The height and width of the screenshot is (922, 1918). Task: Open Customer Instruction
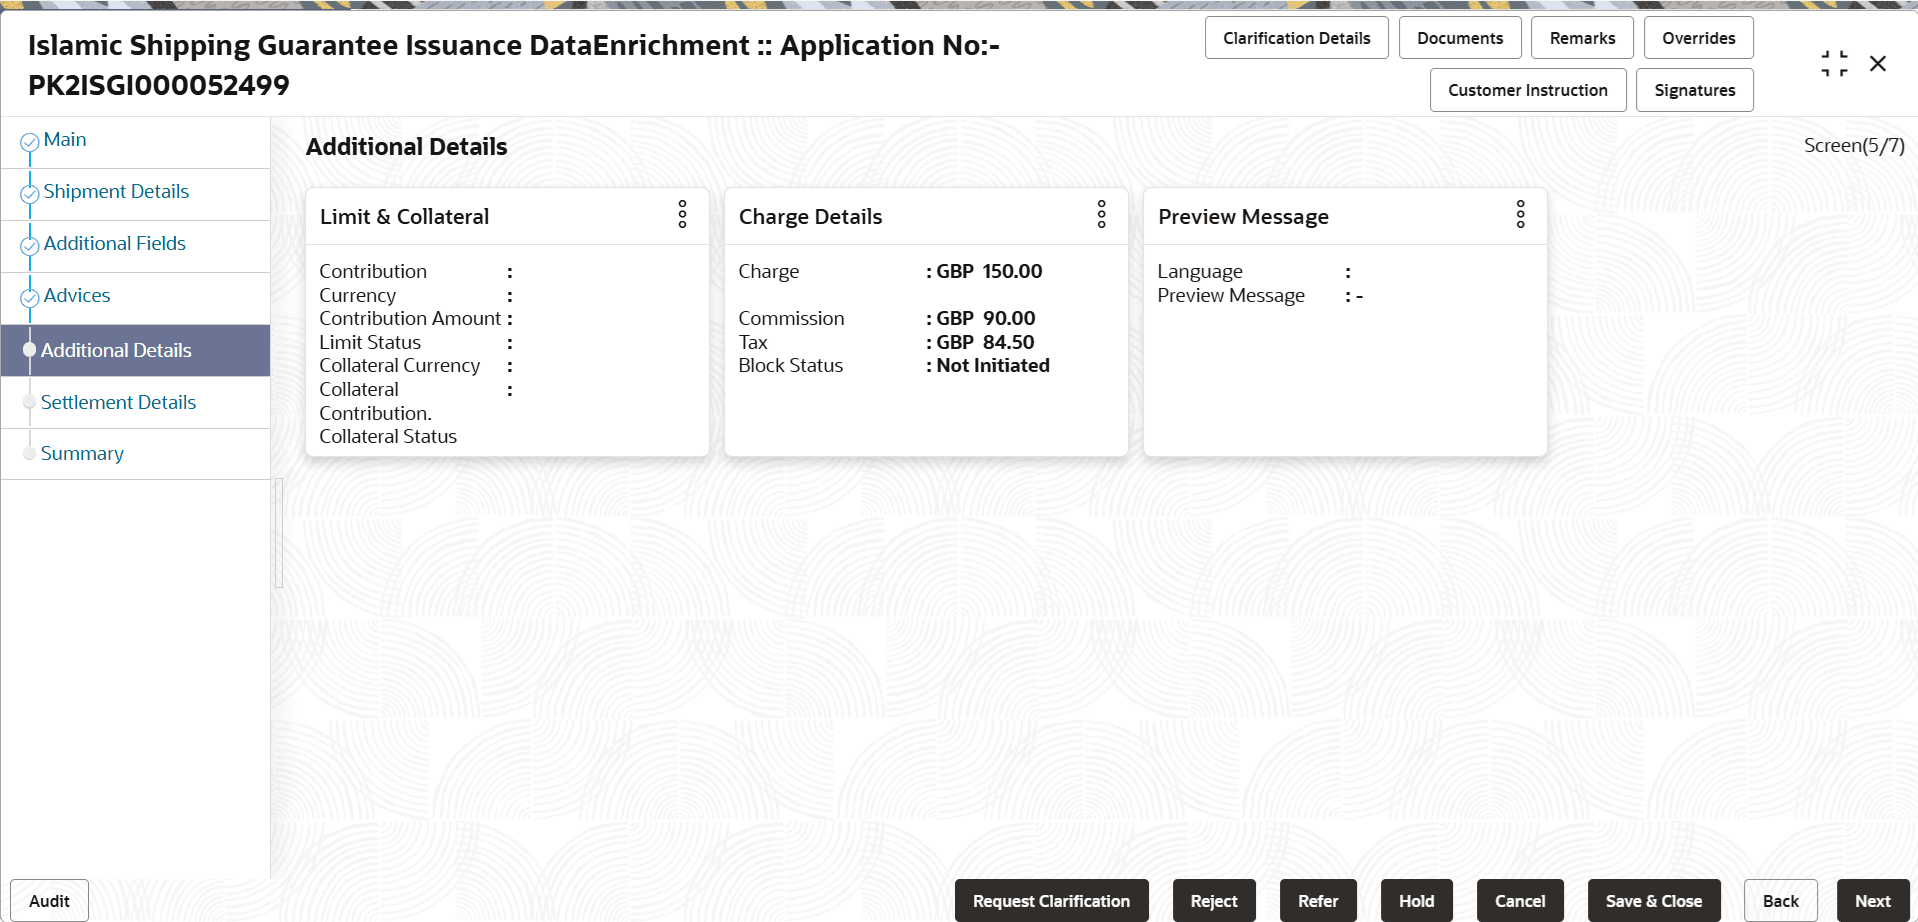[1527, 90]
